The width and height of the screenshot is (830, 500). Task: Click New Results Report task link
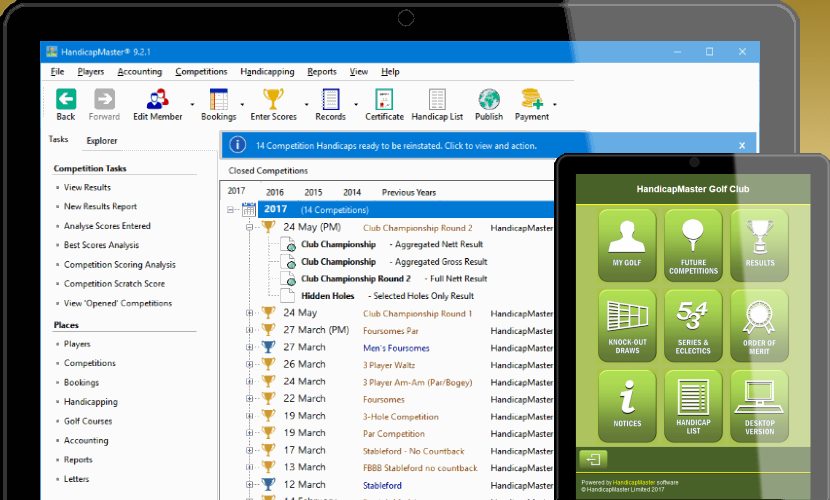(x=100, y=207)
